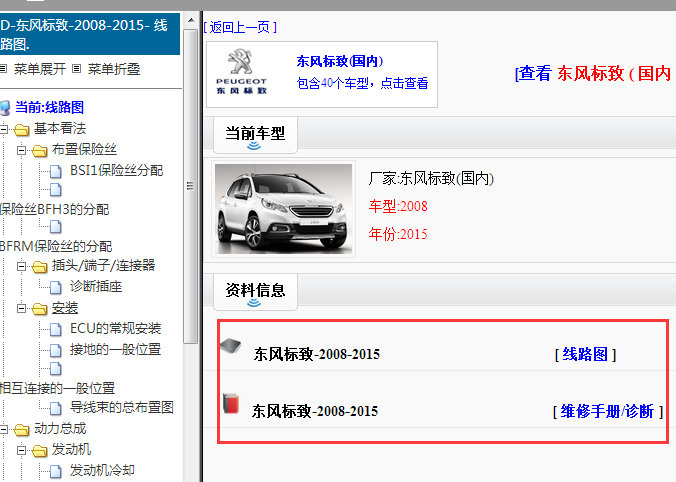Click the 安装 folder icon
The image size is (676, 482).
point(40,309)
